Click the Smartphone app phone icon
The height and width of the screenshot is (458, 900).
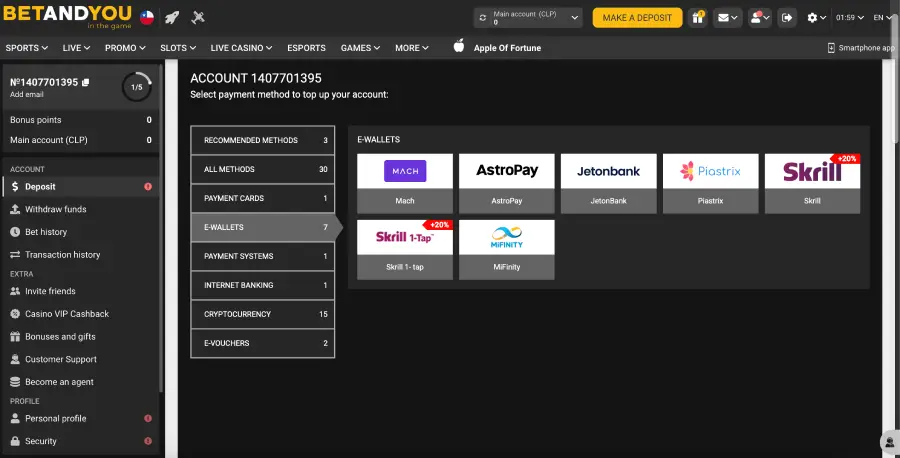point(831,48)
